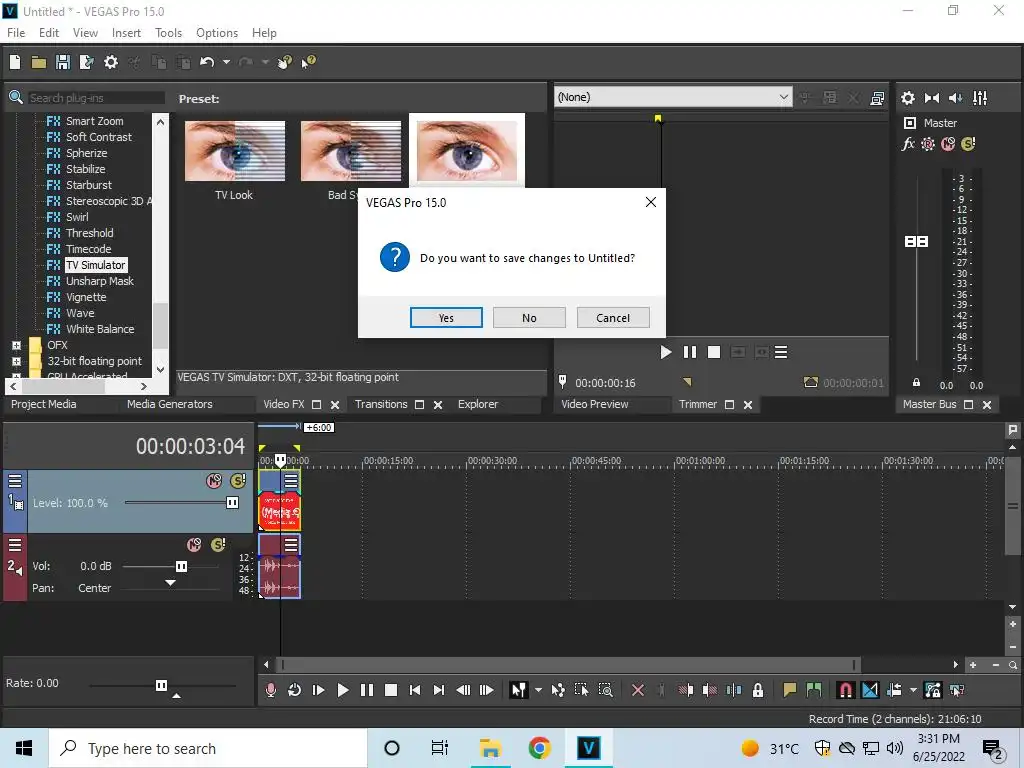Select the Normal Edit tool icon
Screen dimensions: 1024x768
(519, 690)
